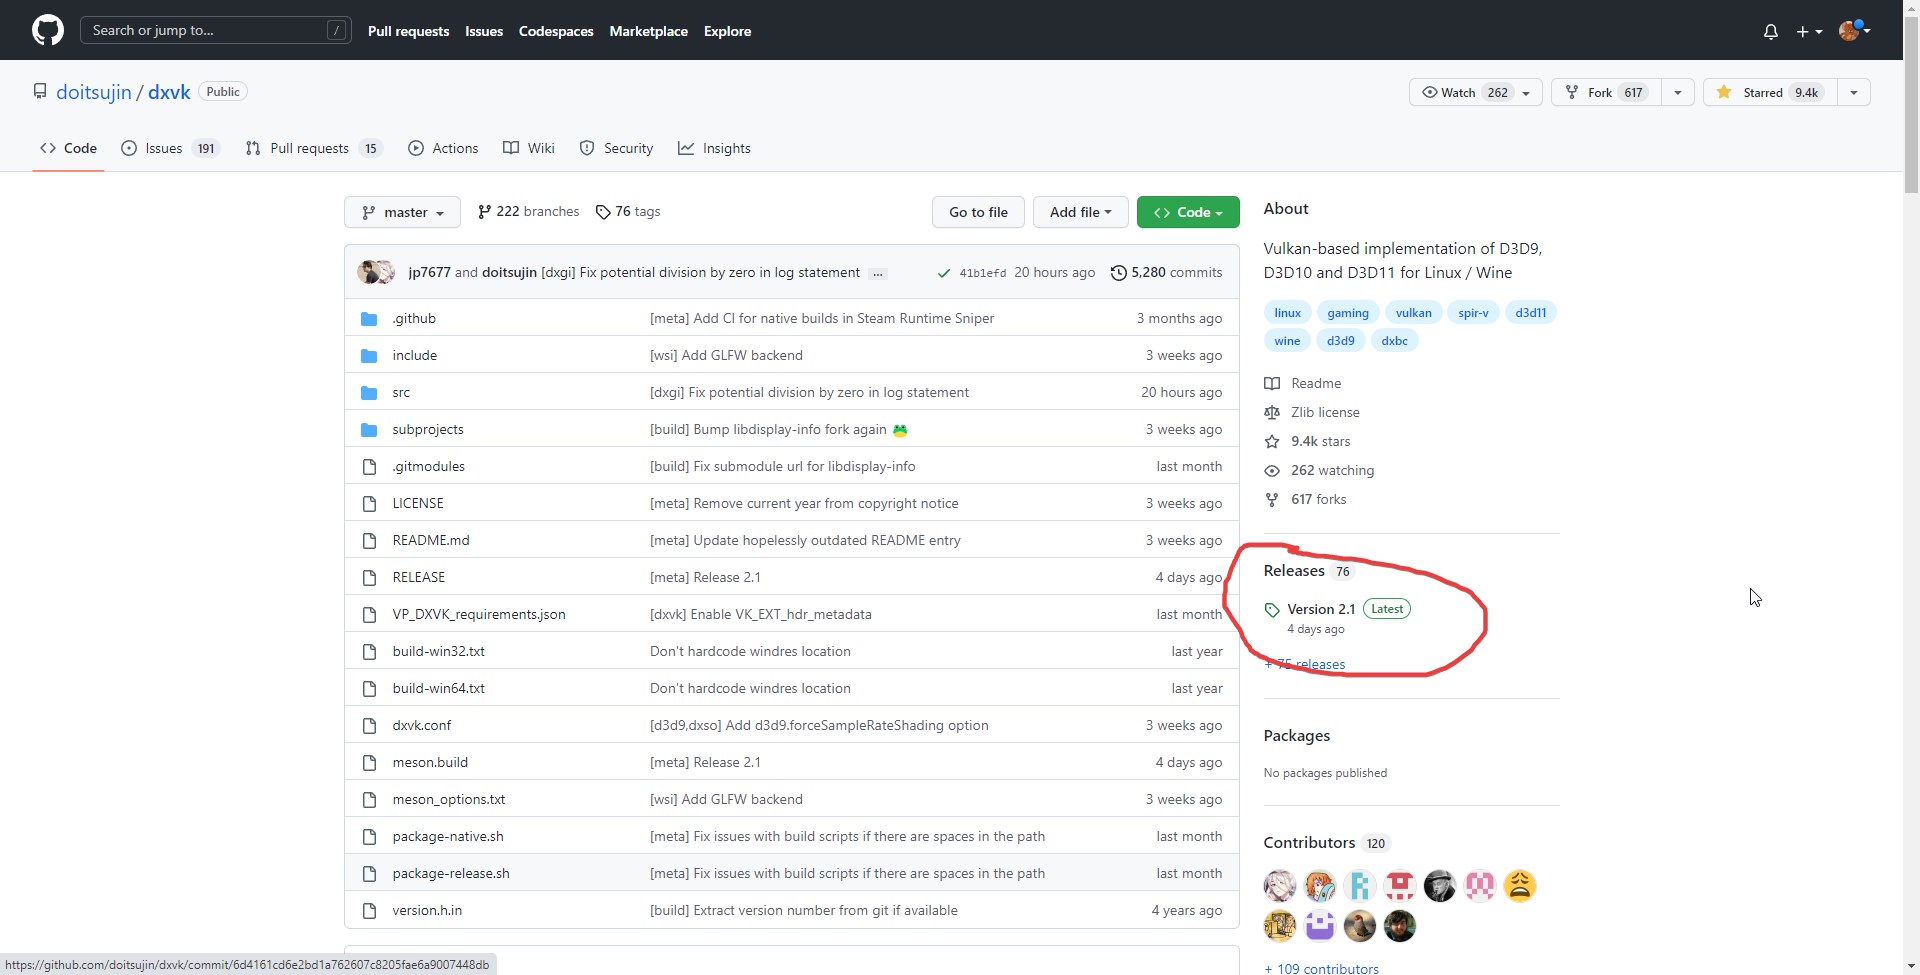
Task: Expand the Watch options dropdown arrow
Action: click(1527, 92)
